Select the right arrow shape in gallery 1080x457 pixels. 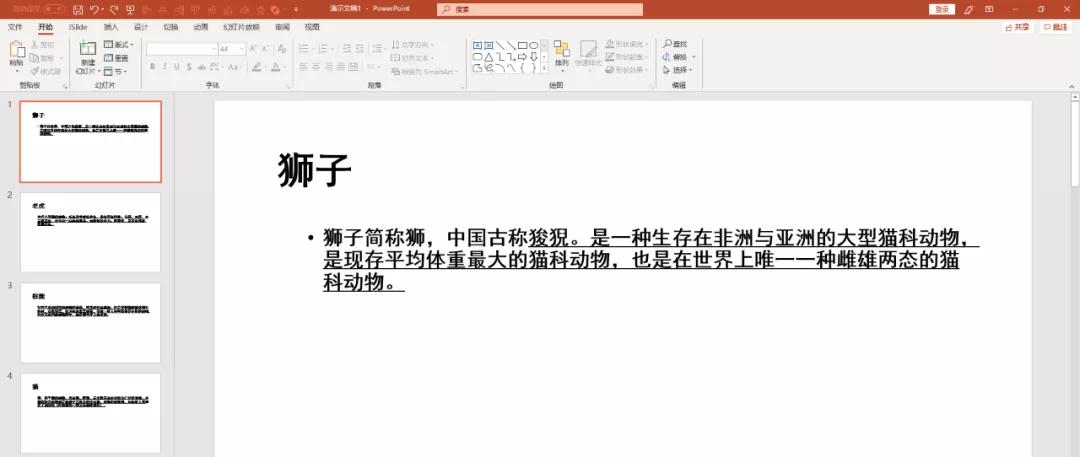(x=522, y=57)
